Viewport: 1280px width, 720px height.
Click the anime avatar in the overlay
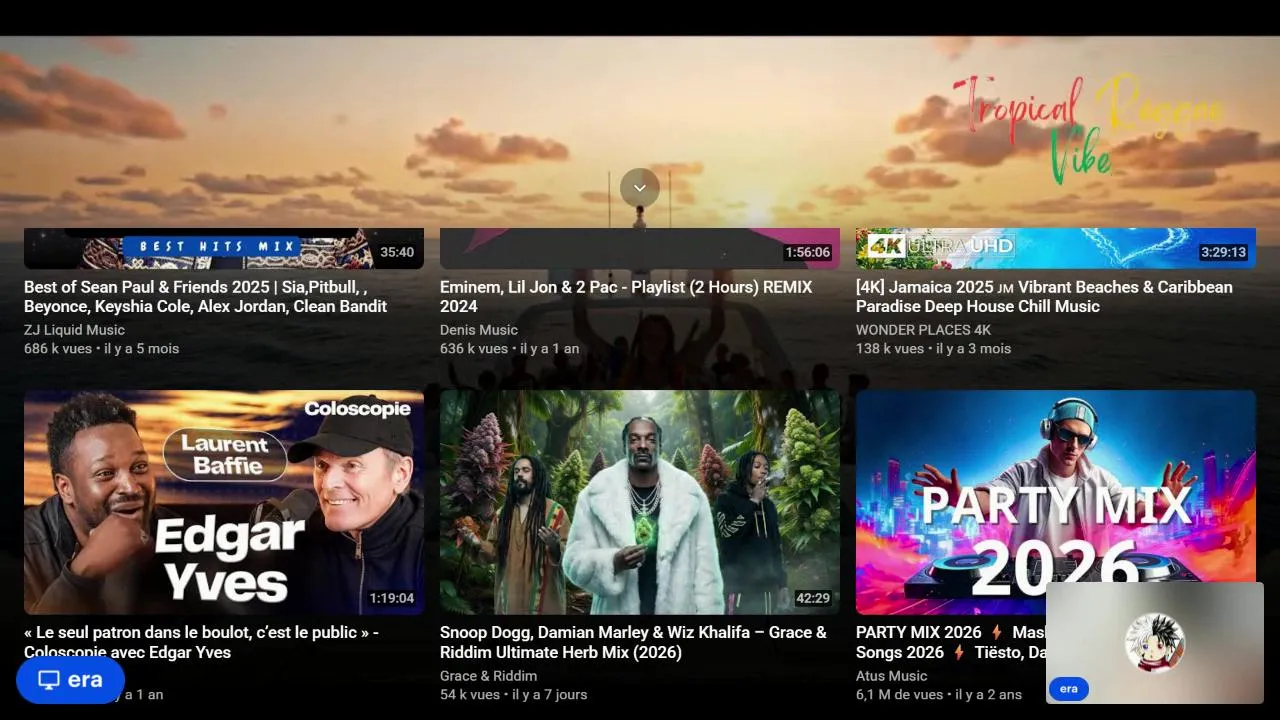click(x=1155, y=642)
